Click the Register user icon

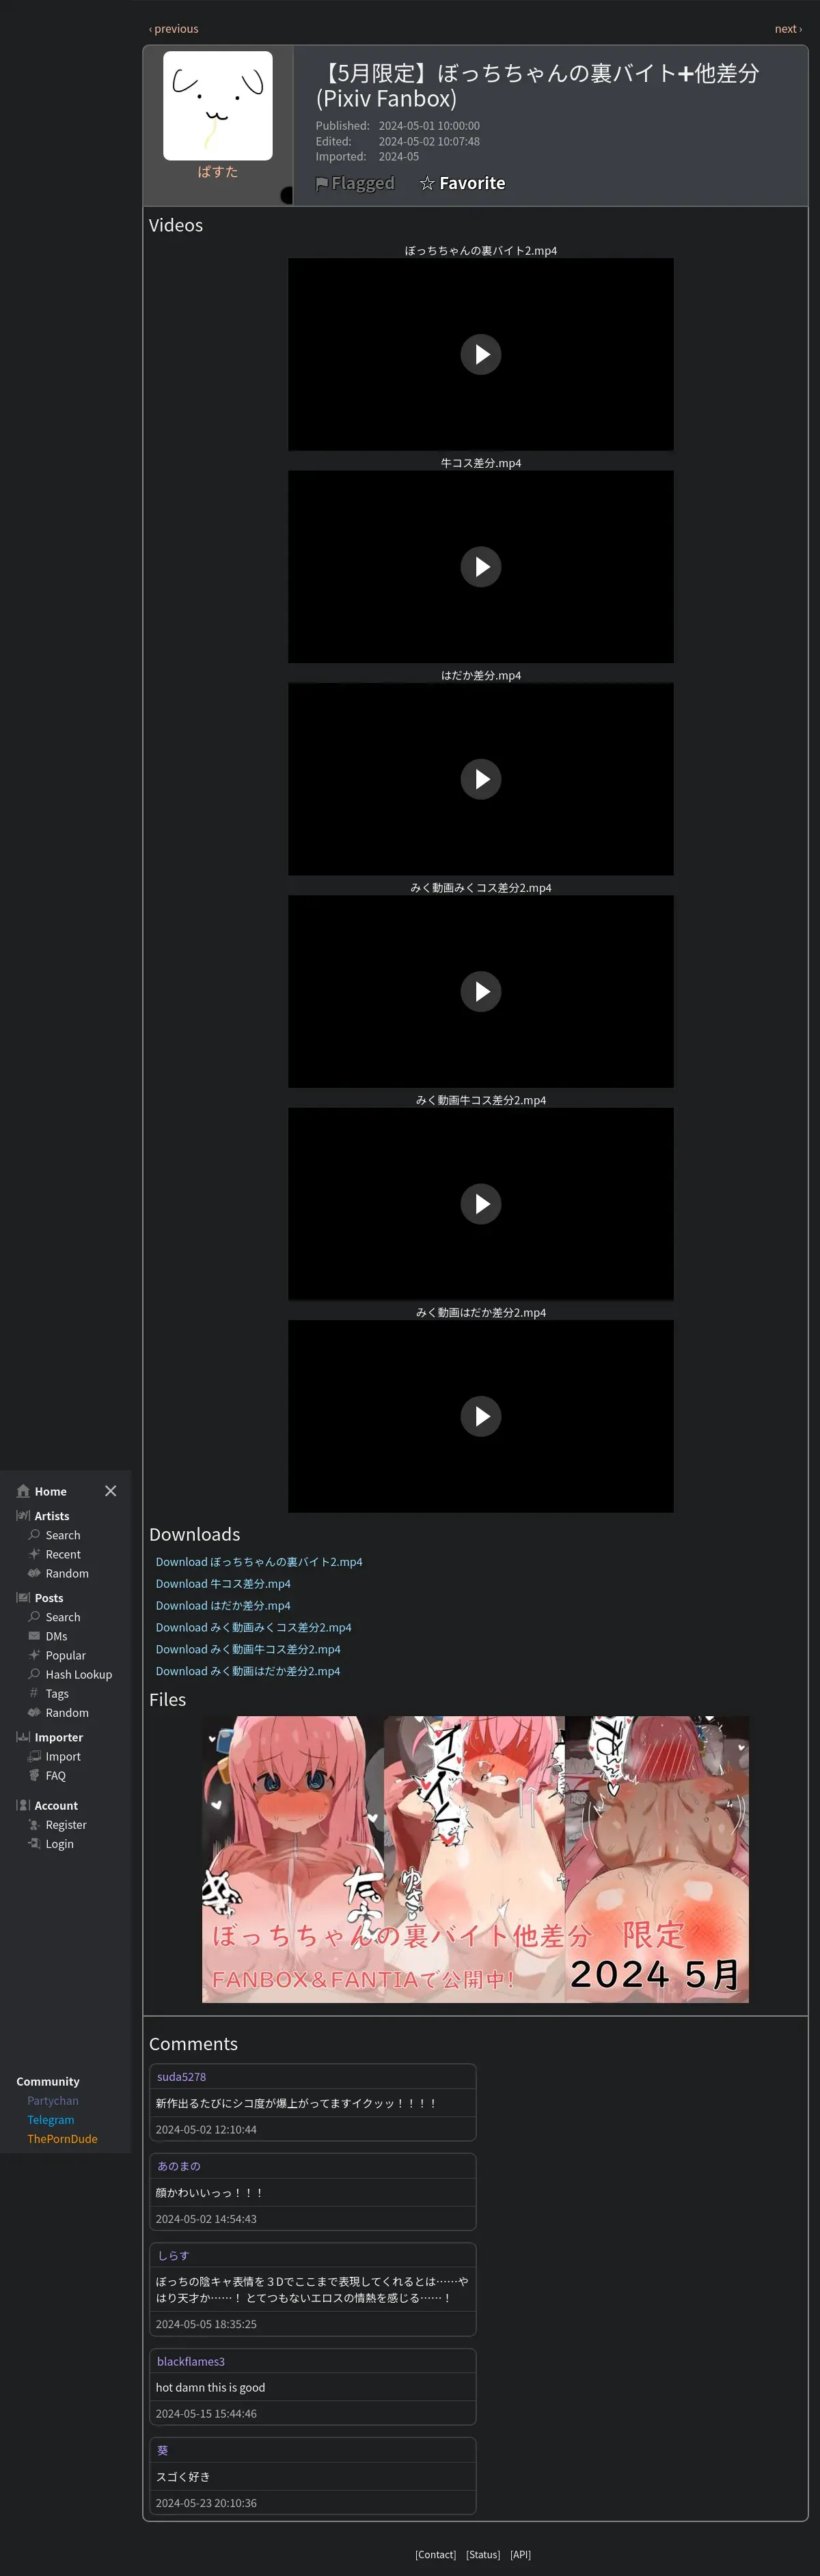[x=34, y=1825]
